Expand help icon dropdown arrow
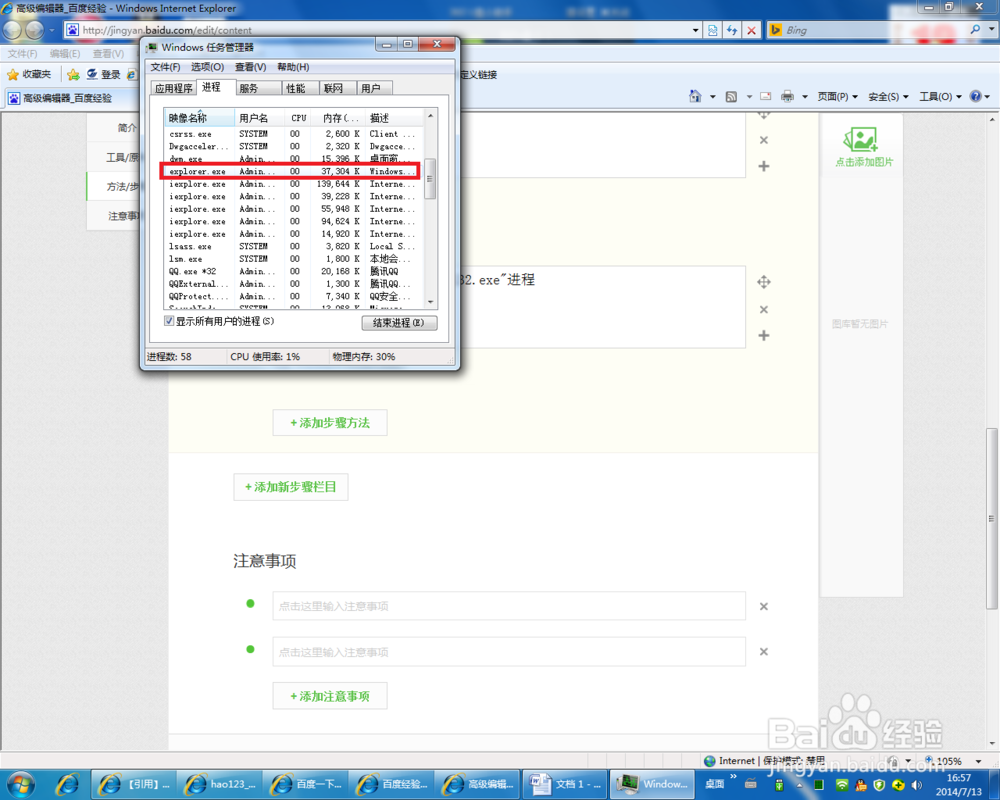 click(987, 97)
